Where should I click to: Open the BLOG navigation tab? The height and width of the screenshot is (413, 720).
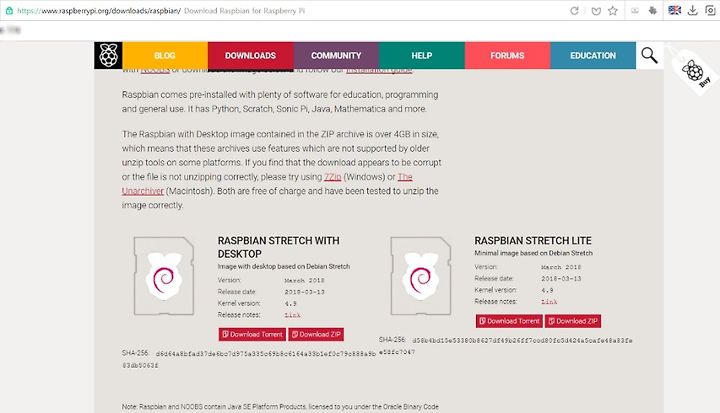pyautogui.click(x=165, y=55)
